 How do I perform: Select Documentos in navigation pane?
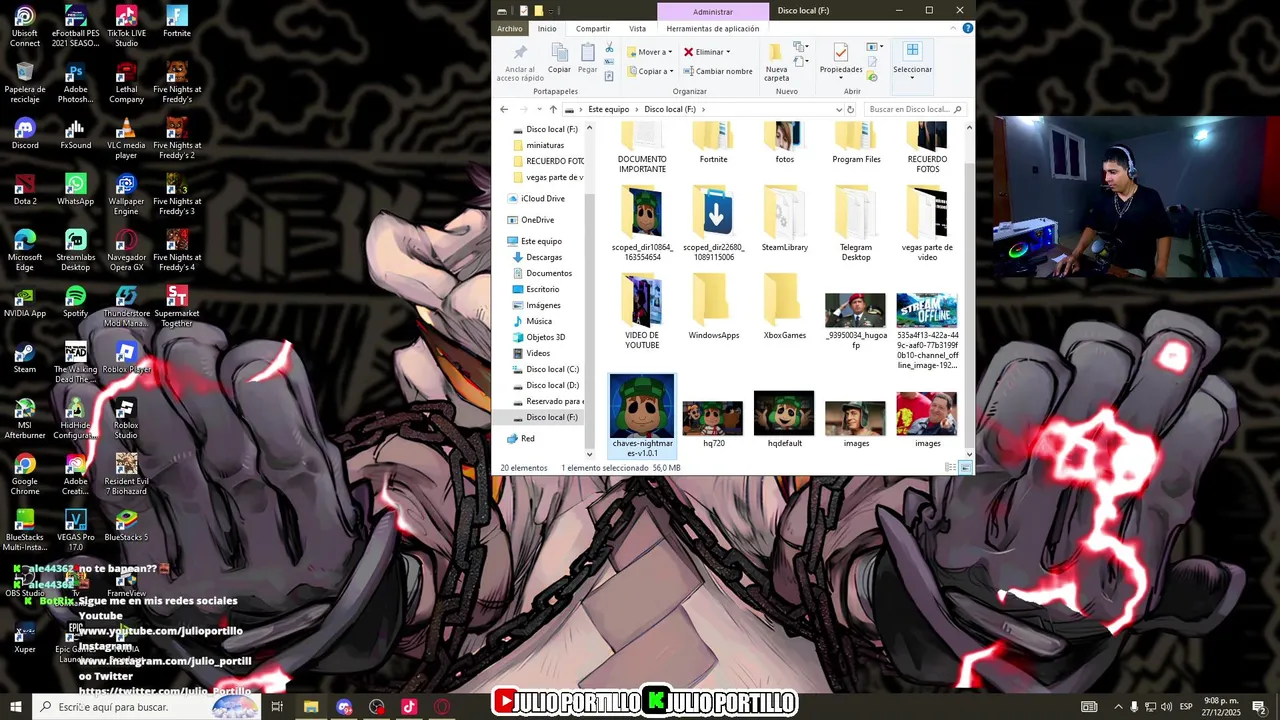pos(549,273)
